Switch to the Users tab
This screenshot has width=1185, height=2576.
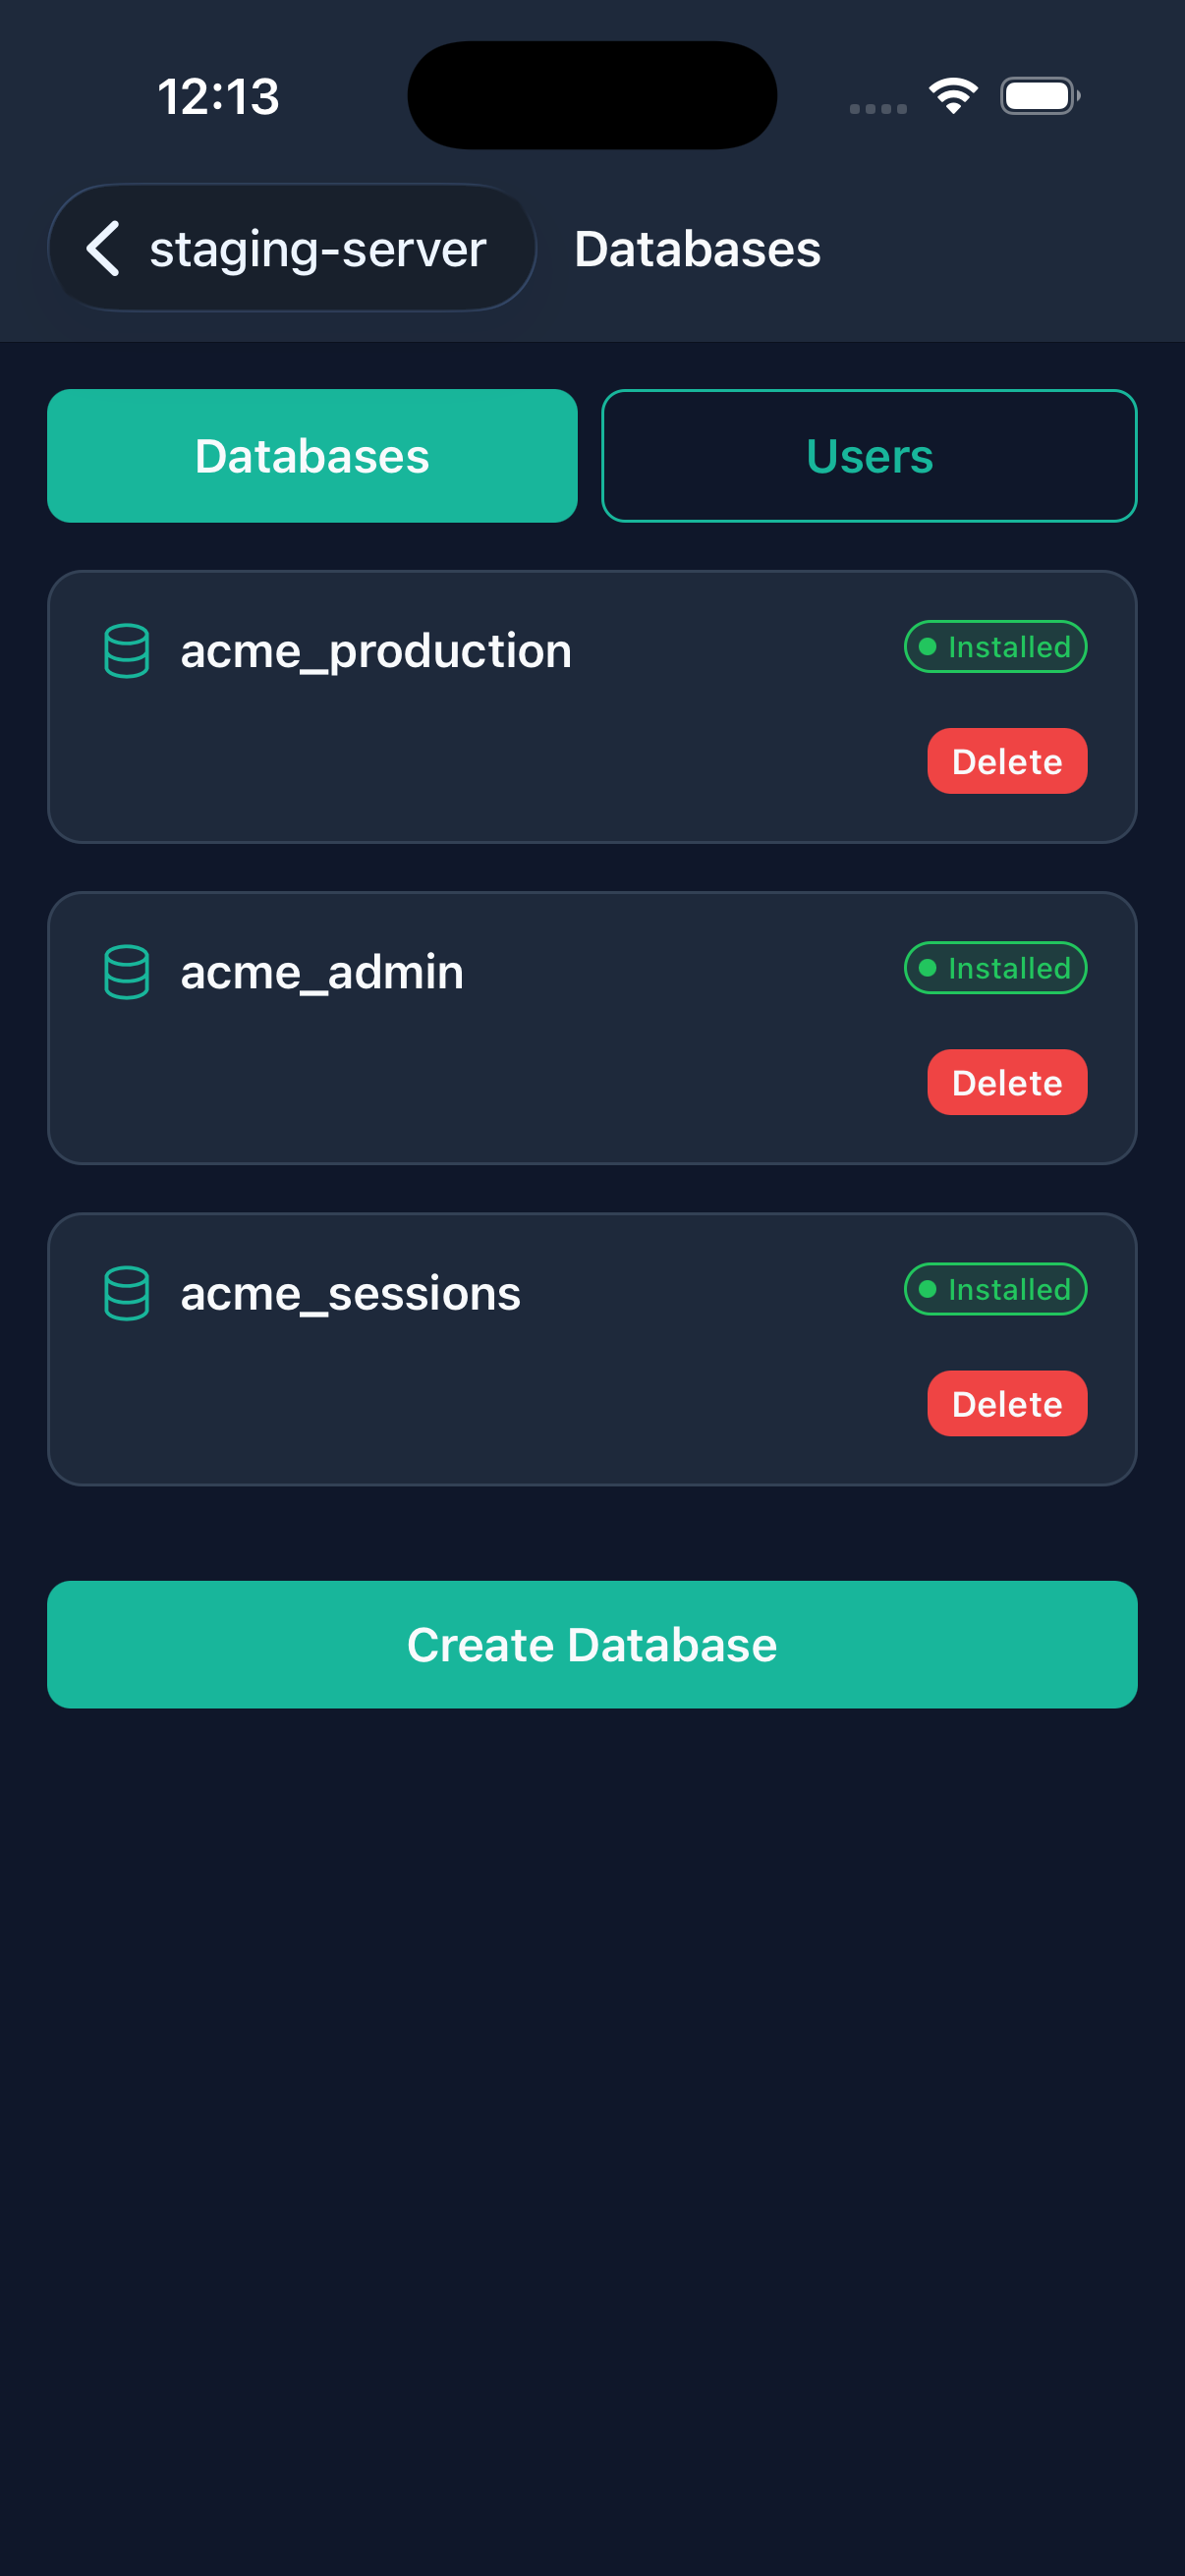tap(868, 455)
